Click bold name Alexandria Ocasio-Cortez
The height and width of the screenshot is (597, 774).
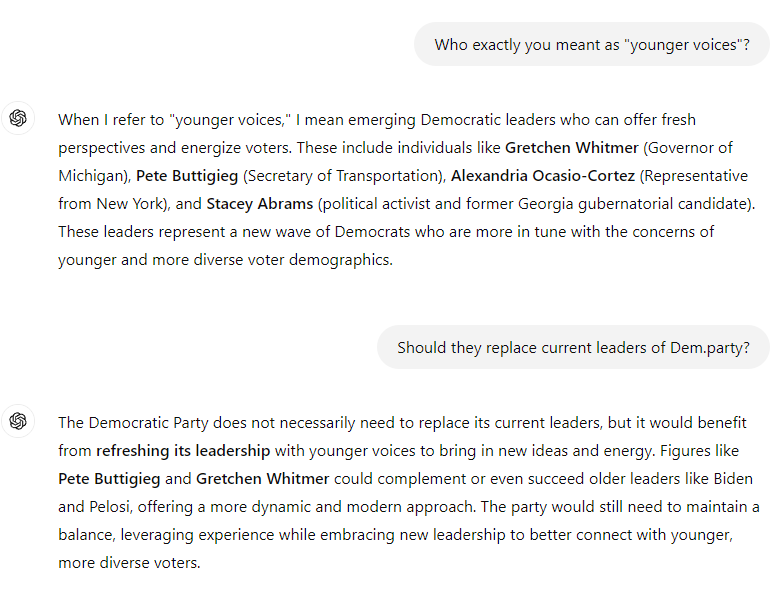pyautogui.click(x=542, y=176)
